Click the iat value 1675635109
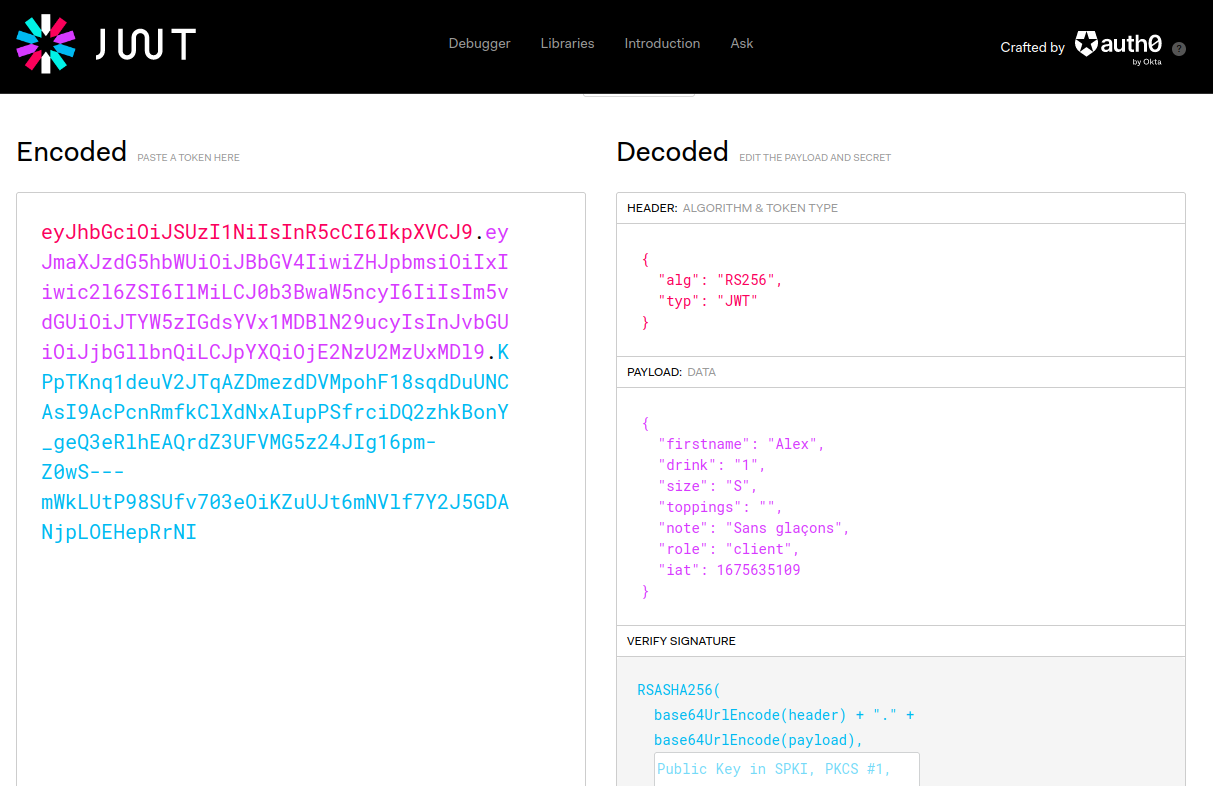 coord(758,570)
